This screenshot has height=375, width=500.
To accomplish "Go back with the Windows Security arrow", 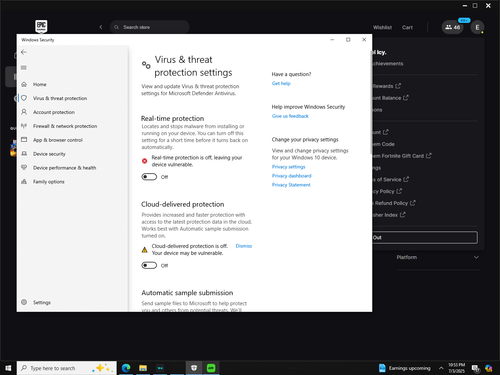I will click(x=24, y=52).
